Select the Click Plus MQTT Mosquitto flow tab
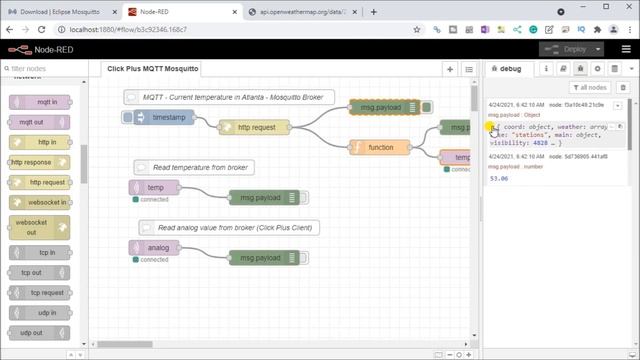Viewport: 640px width, 360px height. [152, 69]
